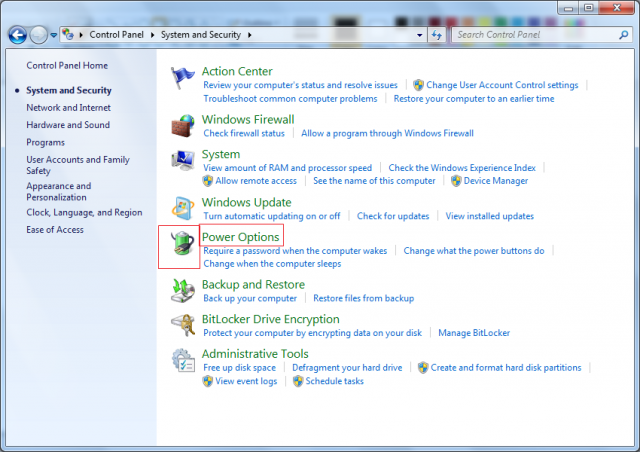Open Programs category in sidebar
This screenshot has width=640, height=452.
coord(45,142)
